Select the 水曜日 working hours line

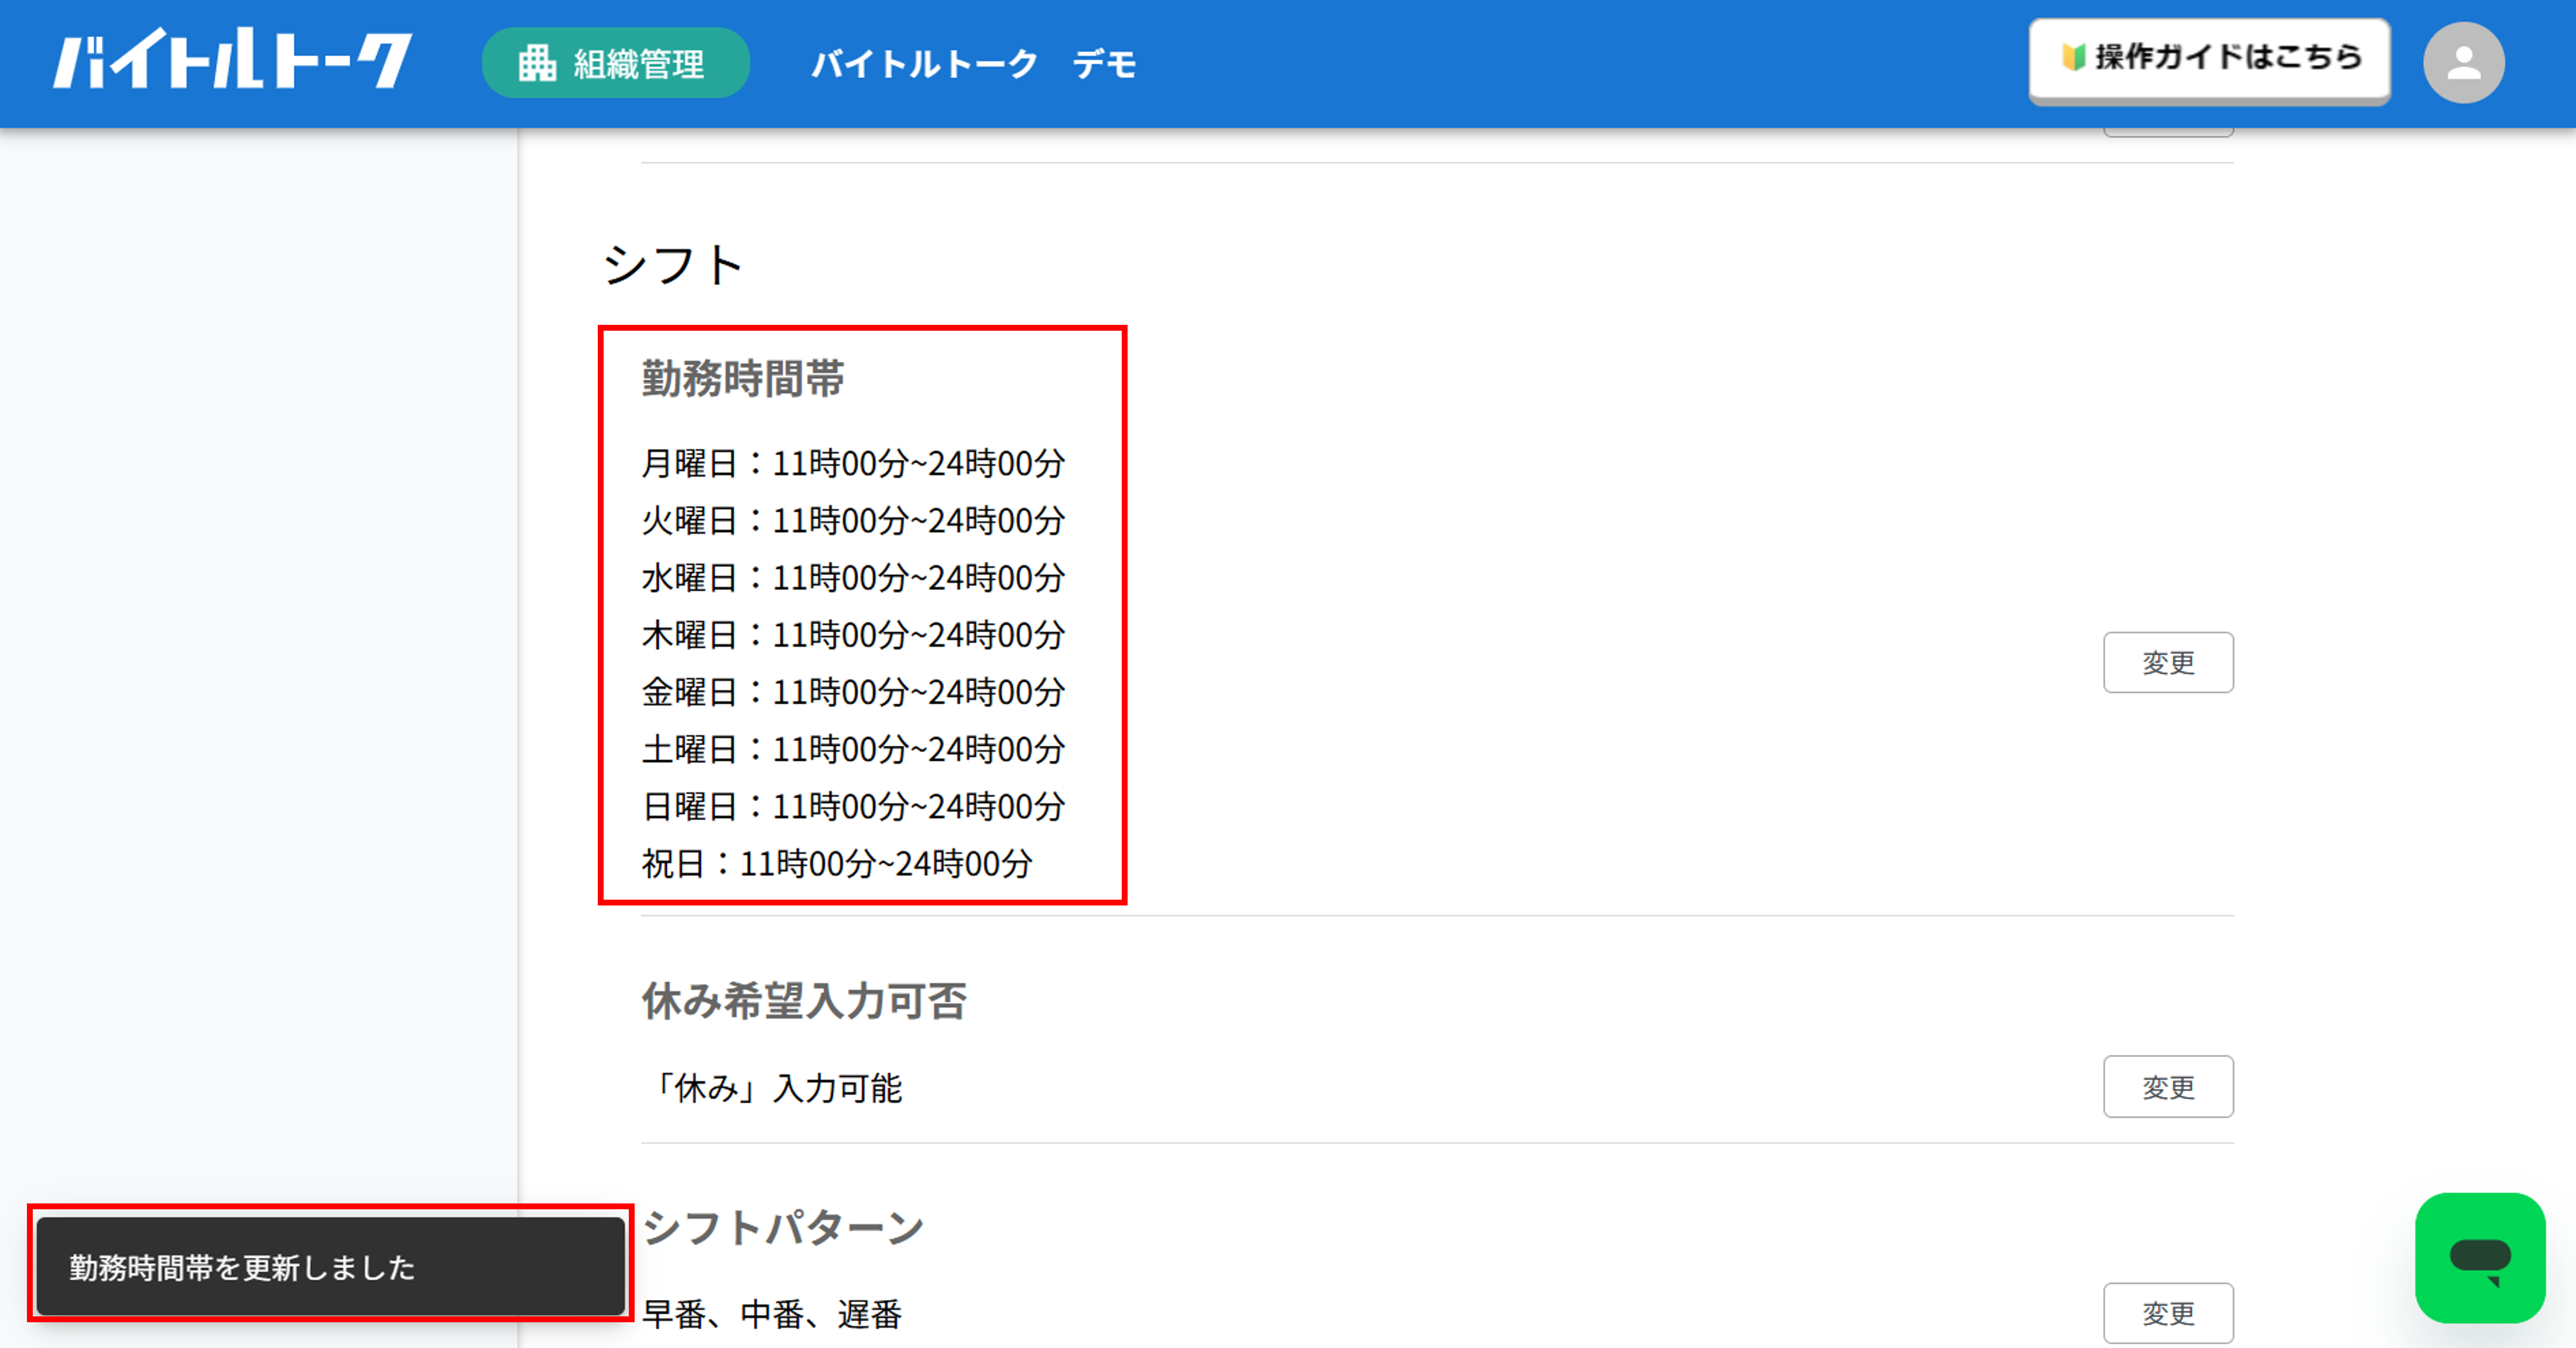[x=853, y=577]
